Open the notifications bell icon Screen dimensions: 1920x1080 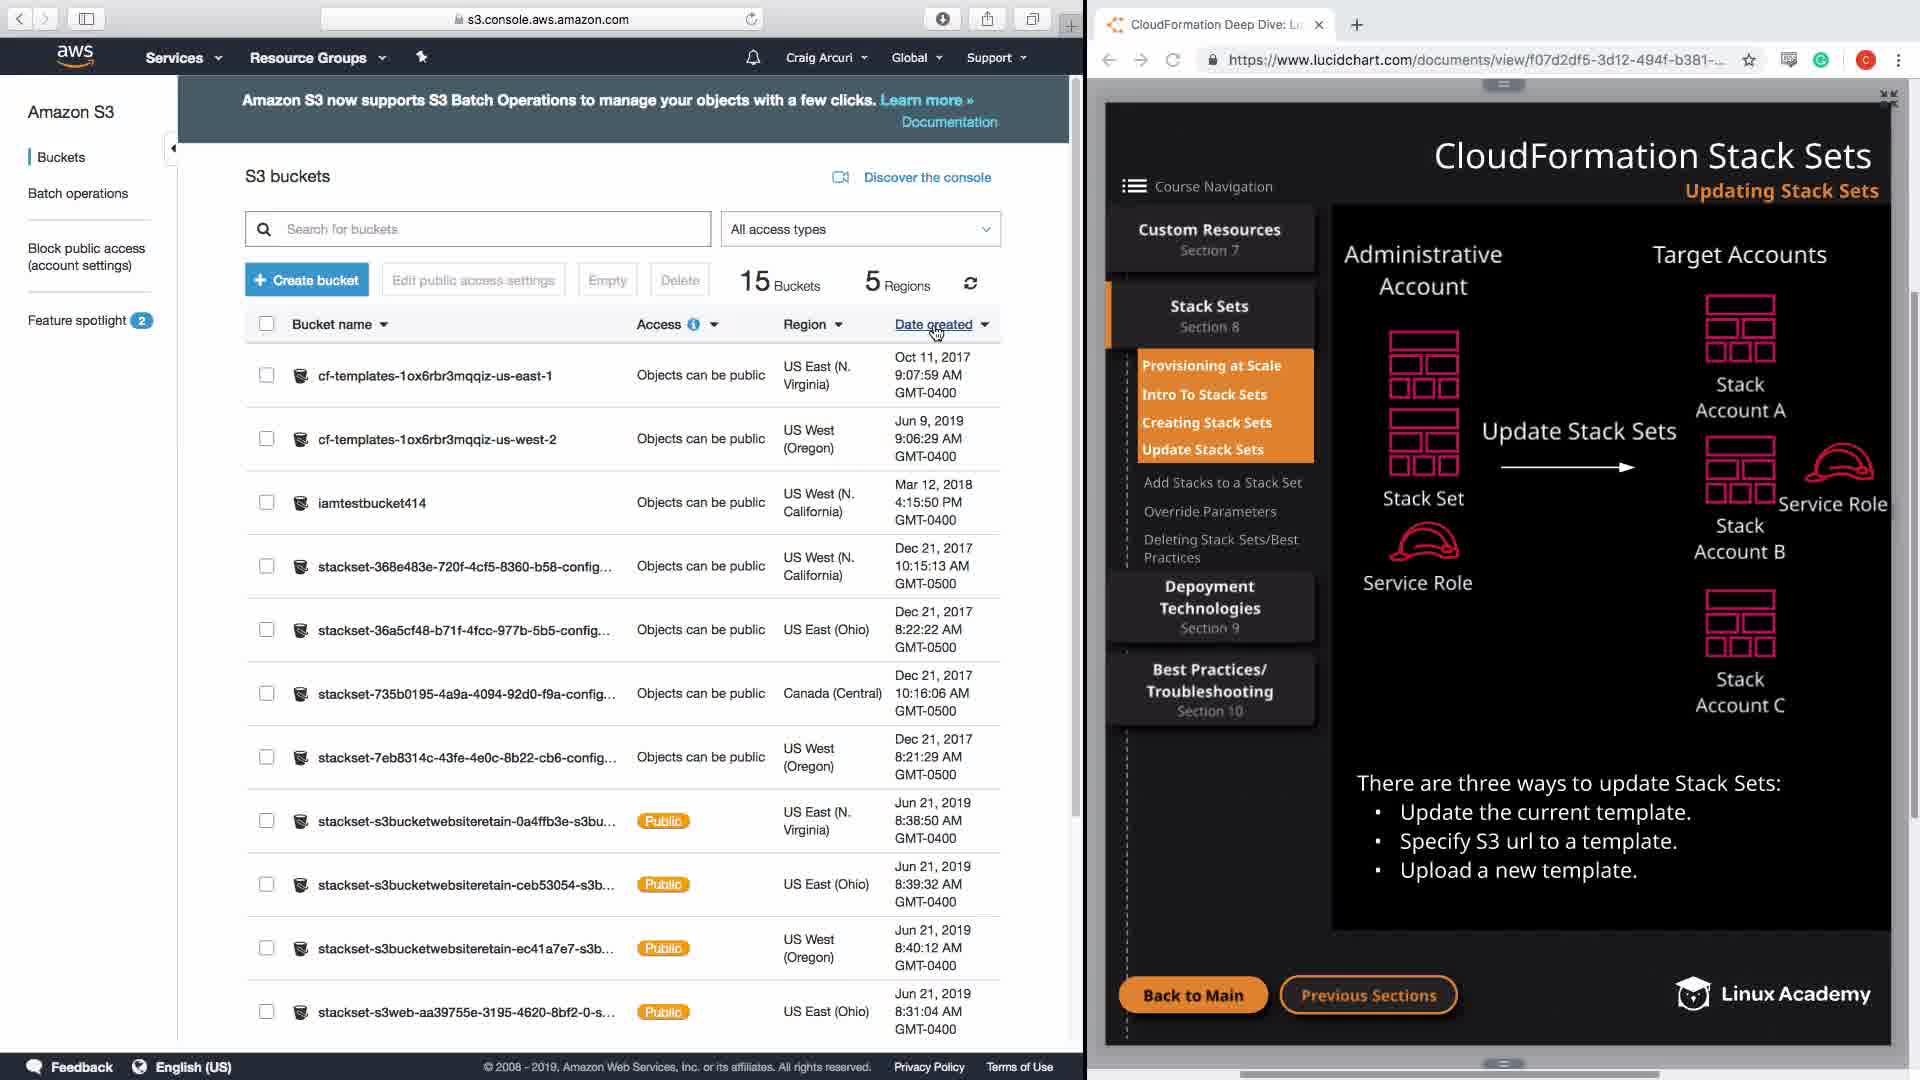click(753, 58)
